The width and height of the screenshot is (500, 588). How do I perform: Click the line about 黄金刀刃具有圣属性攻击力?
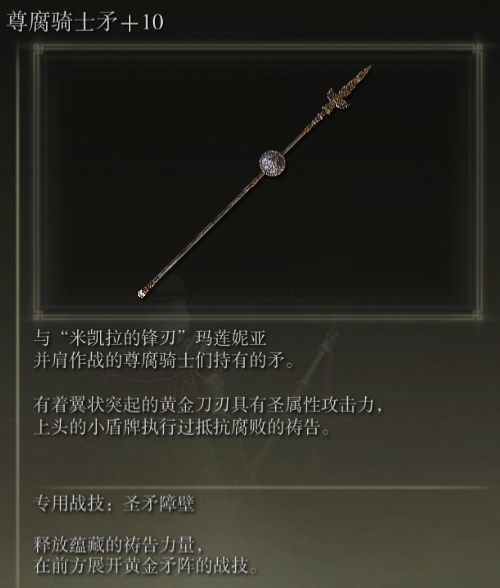coord(209,405)
